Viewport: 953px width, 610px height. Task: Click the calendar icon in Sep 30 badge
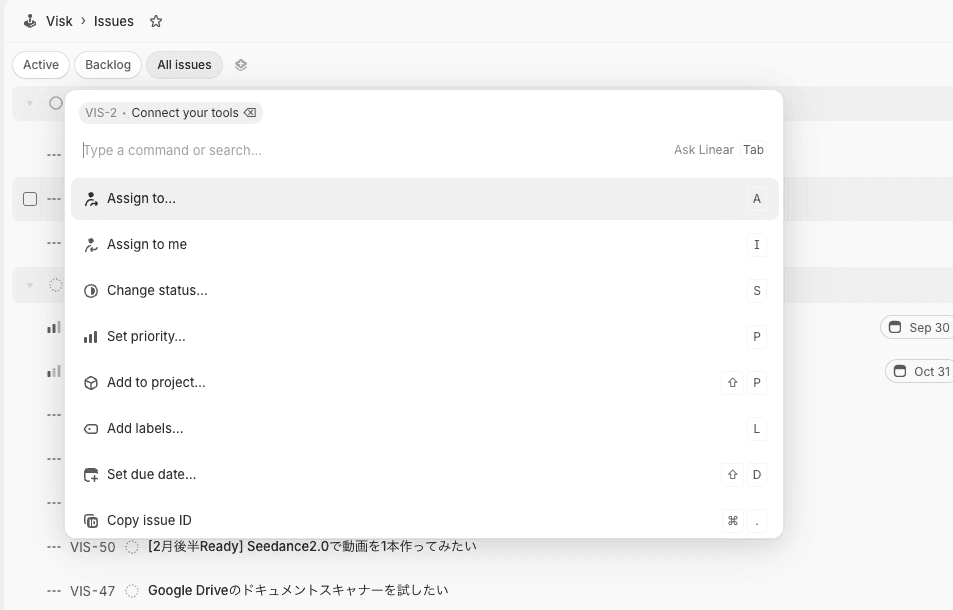click(895, 327)
